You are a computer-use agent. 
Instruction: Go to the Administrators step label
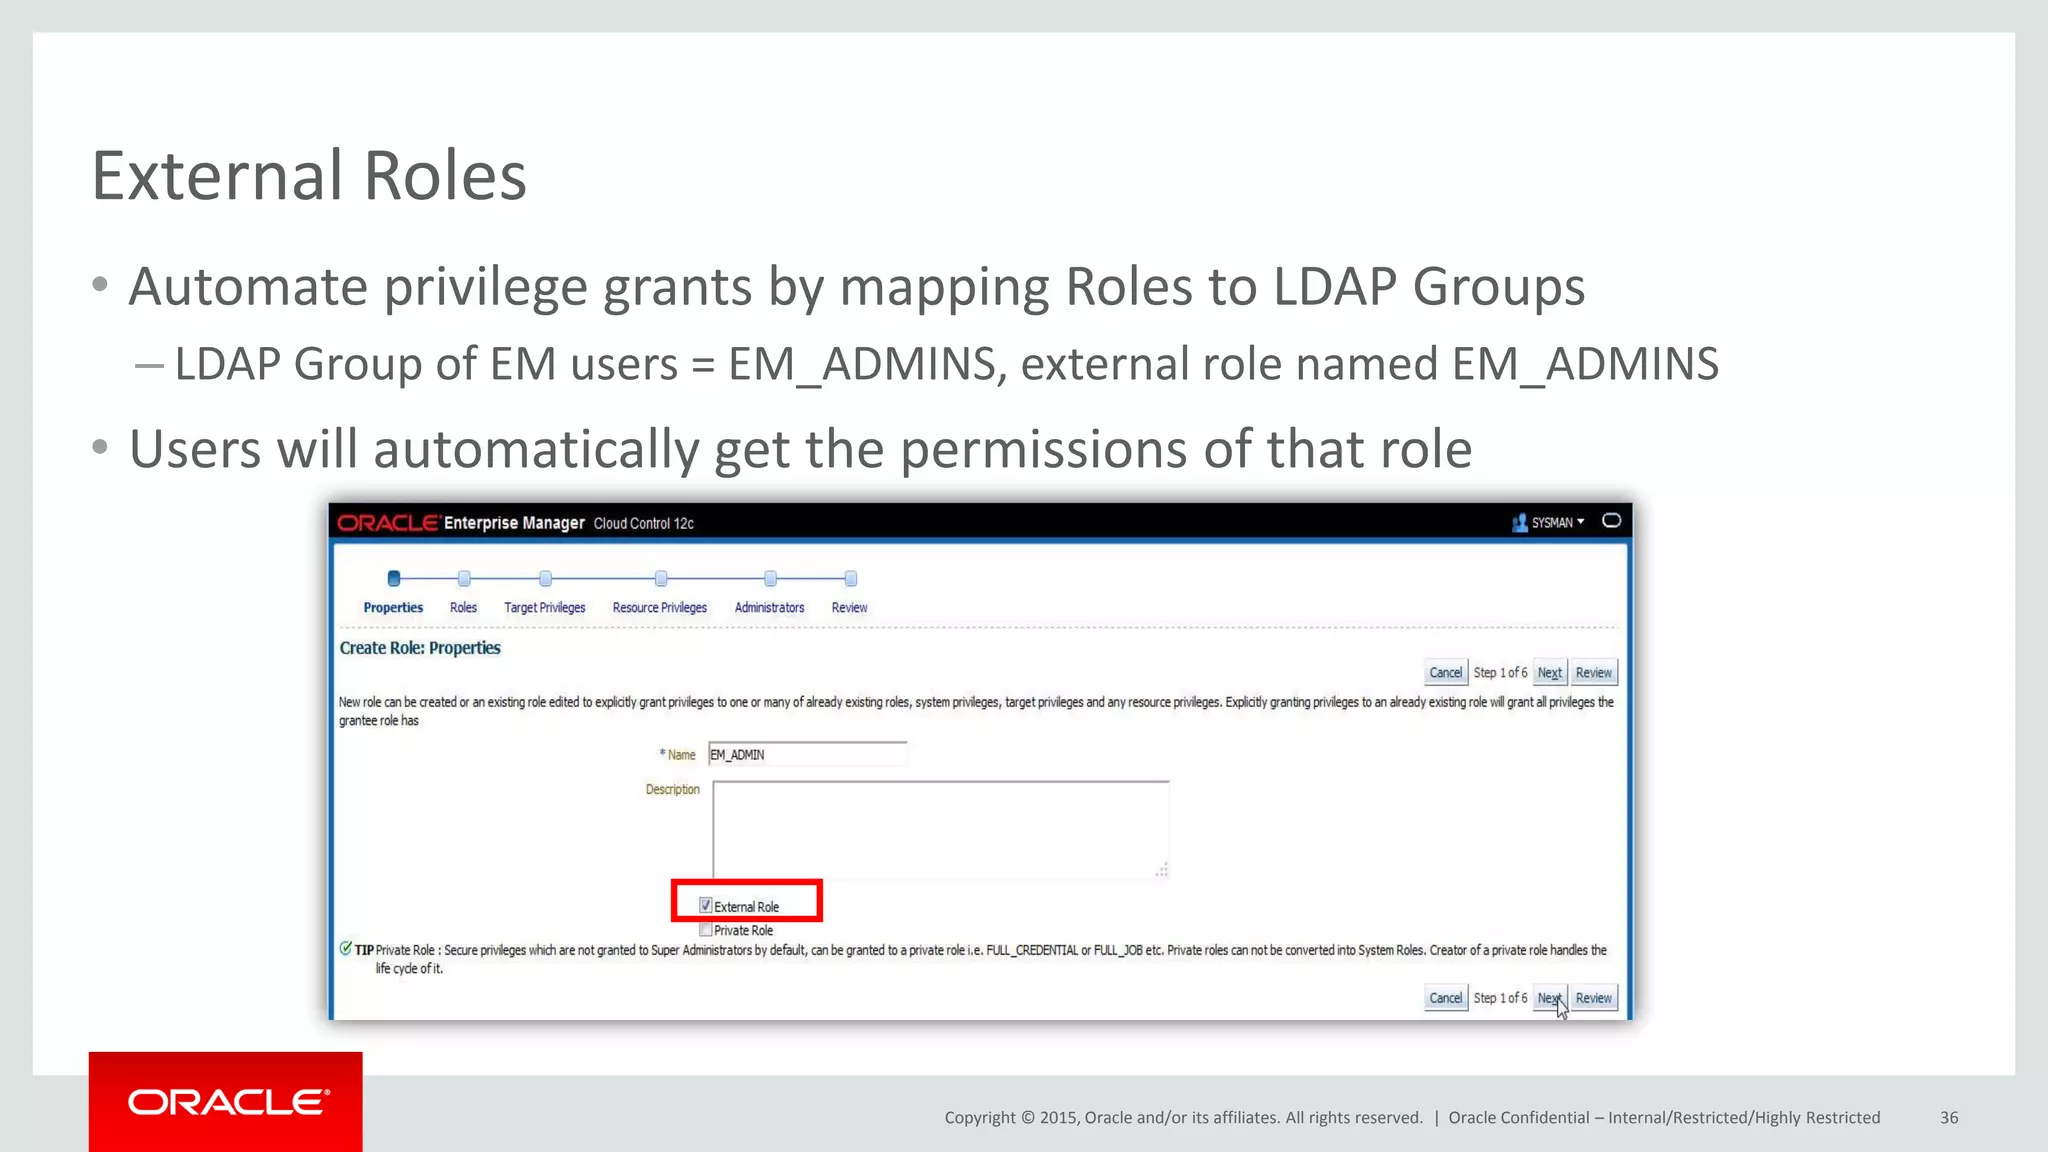pyautogui.click(x=769, y=608)
